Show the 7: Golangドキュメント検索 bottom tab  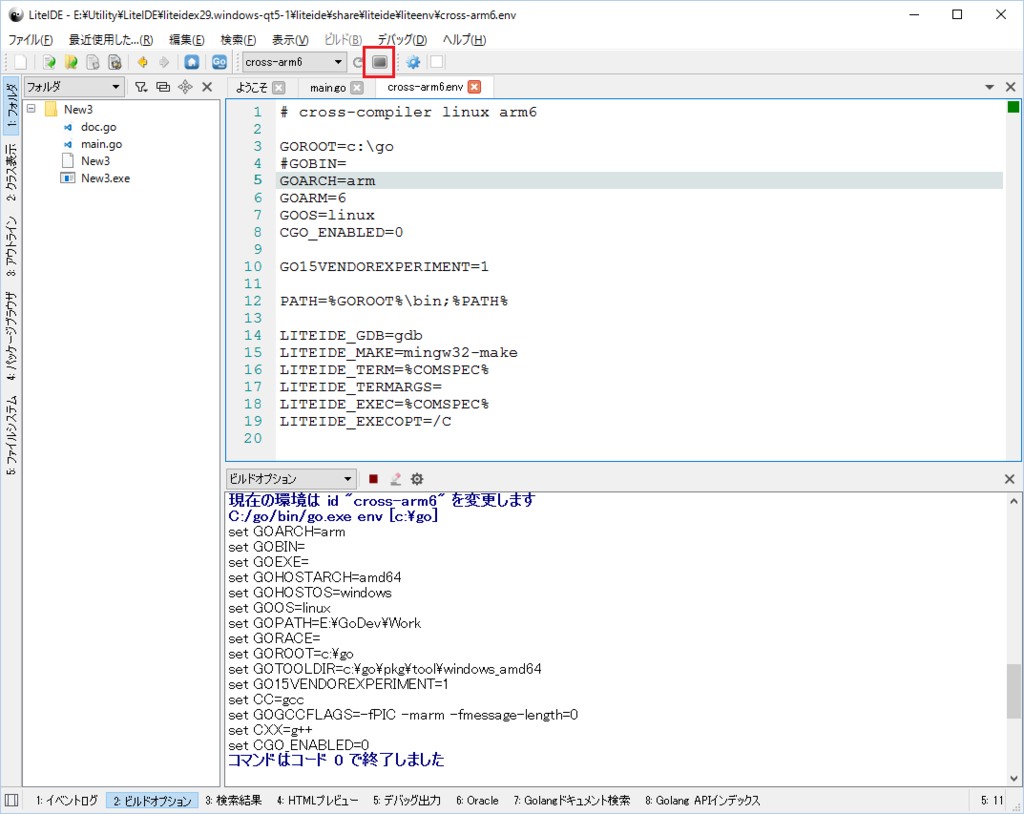[572, 800]
